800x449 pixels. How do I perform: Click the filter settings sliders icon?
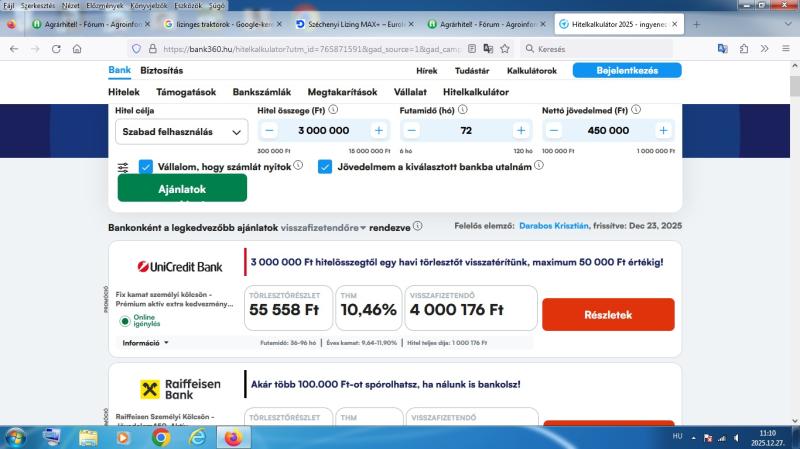[x=123, y=167]
